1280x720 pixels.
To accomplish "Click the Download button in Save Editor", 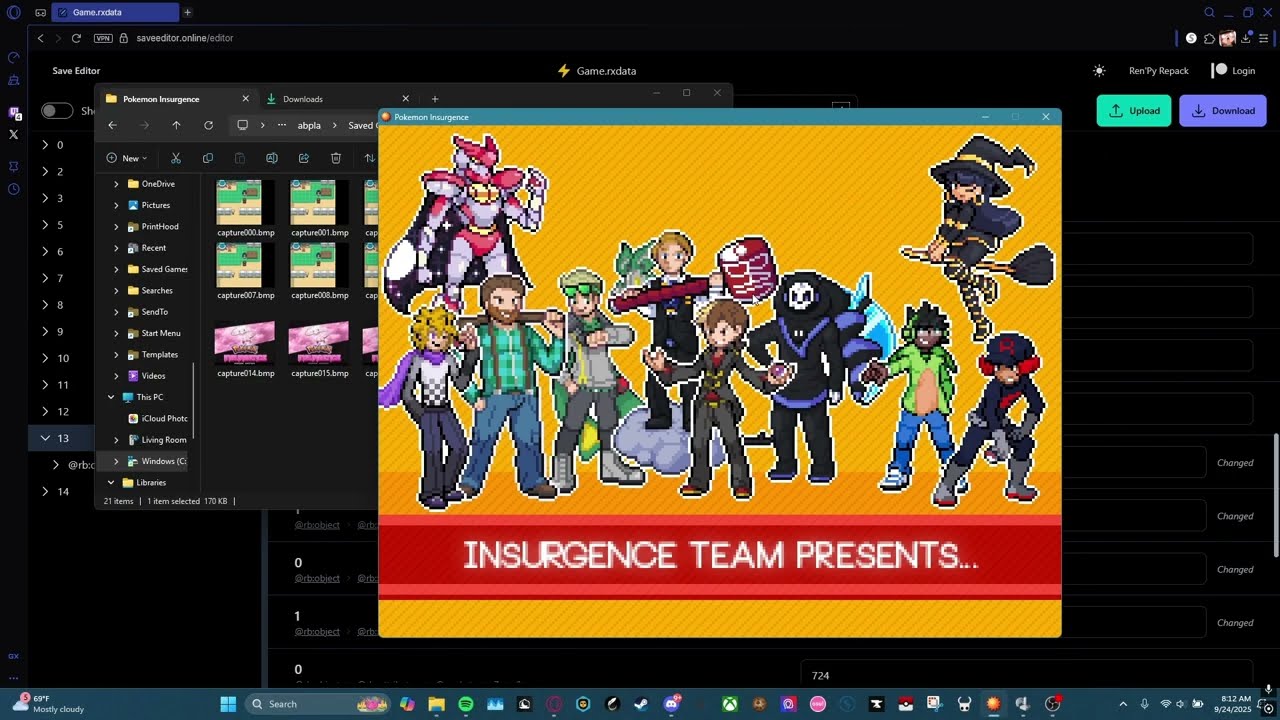I will (x=1223, y=111).
